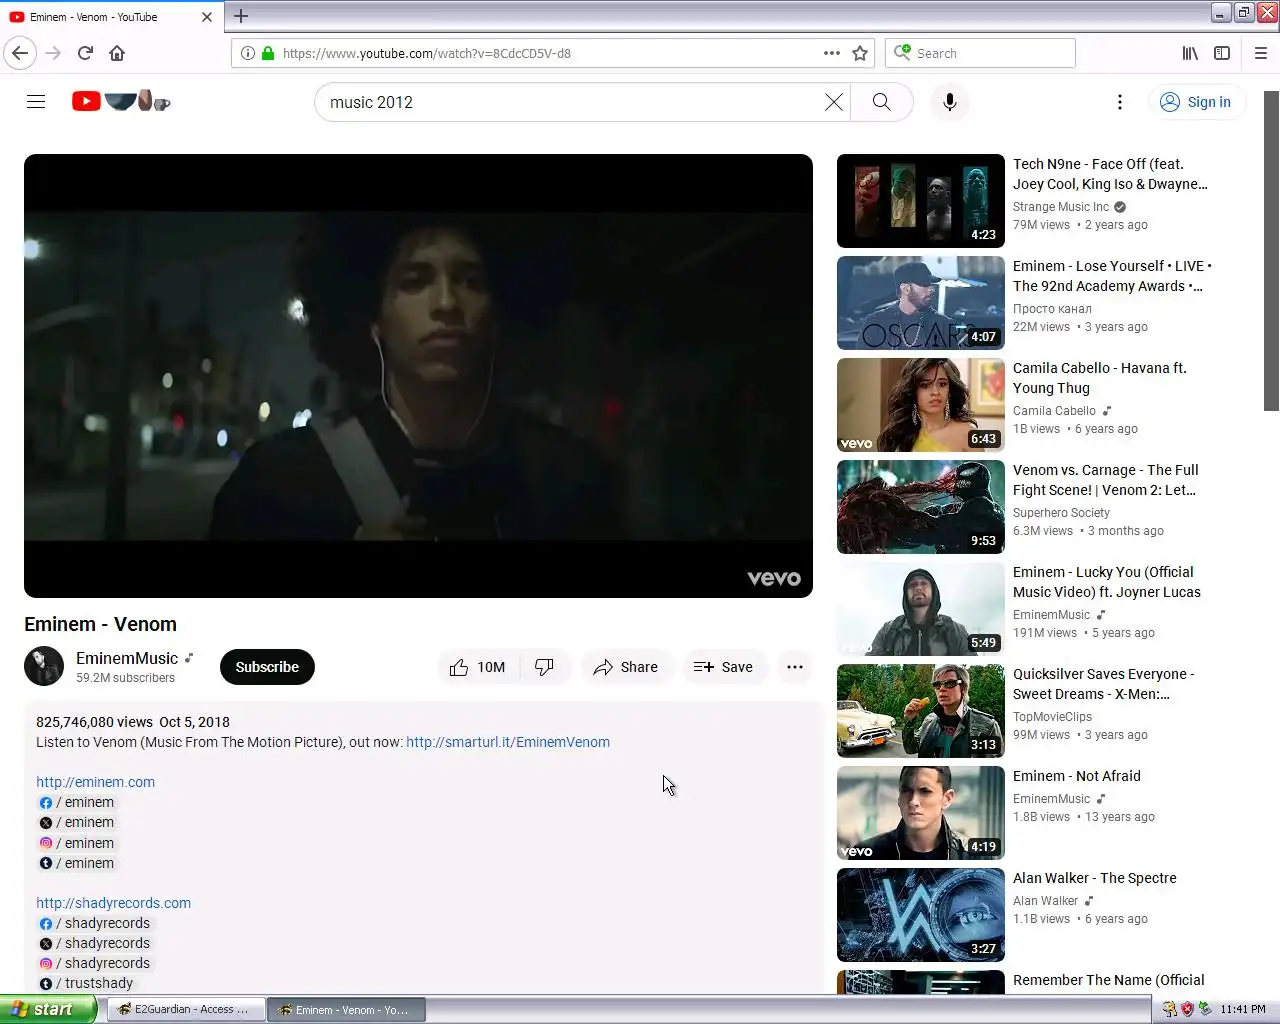Screen dimensions: 1280x1024
Task: Select Eminem - Venom taskbar button
Action: pyautogui.click(x=346, y=1010)
